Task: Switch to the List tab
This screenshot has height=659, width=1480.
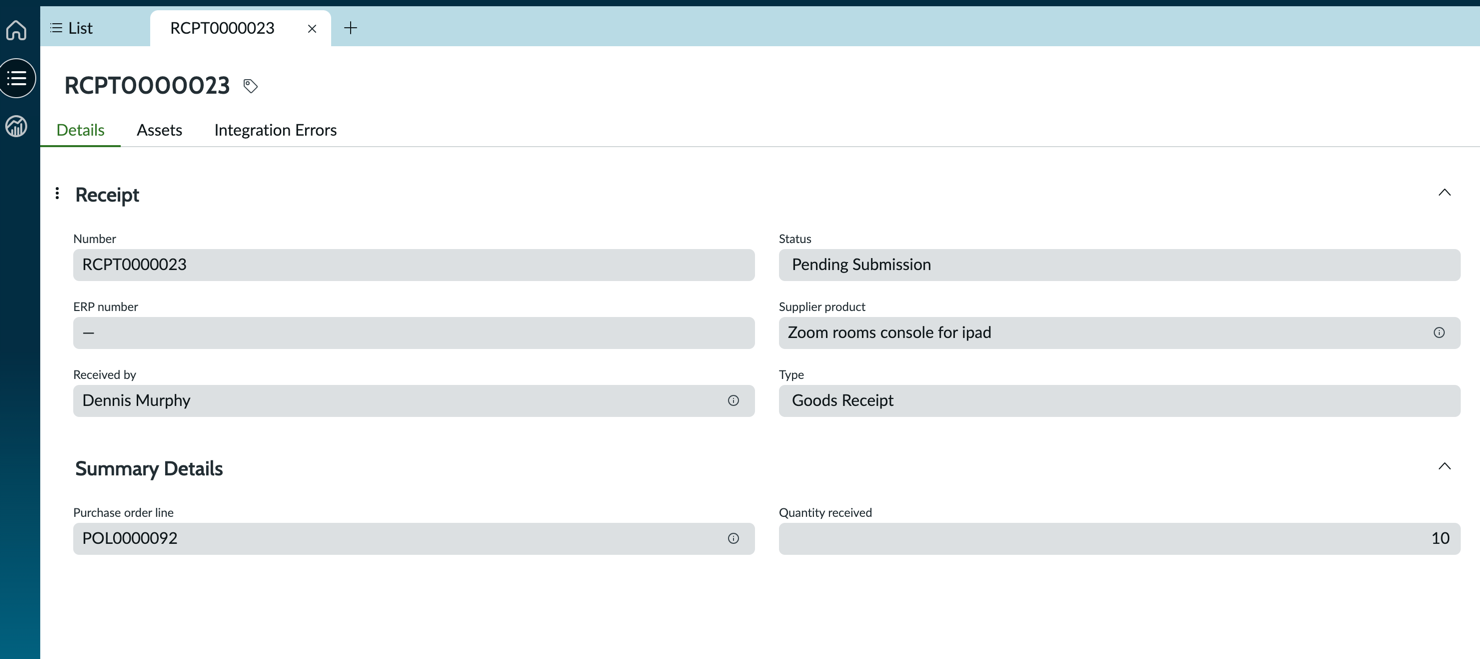Action: click(x=71, y=28)
